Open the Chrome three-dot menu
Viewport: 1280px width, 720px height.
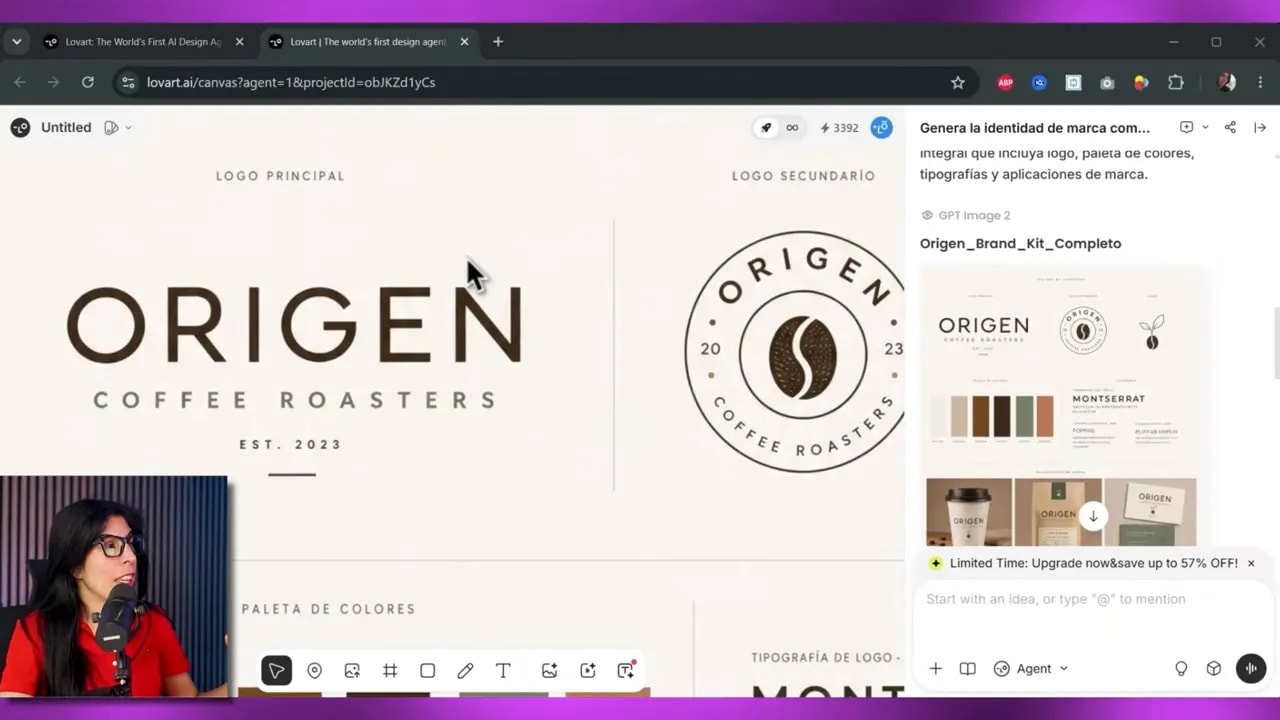(x=1260, y=83)
